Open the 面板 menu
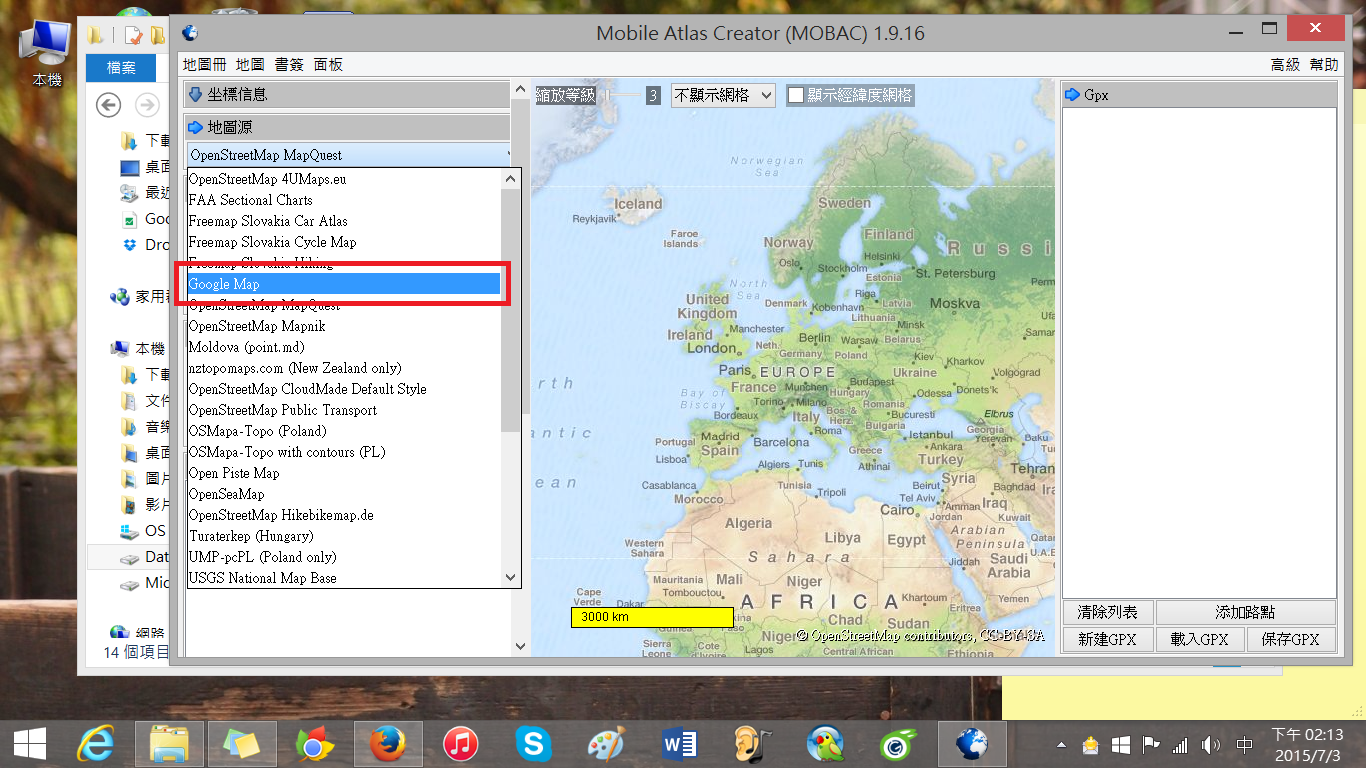Screen dimensions: 1366x768 click(x=328, y=64)
